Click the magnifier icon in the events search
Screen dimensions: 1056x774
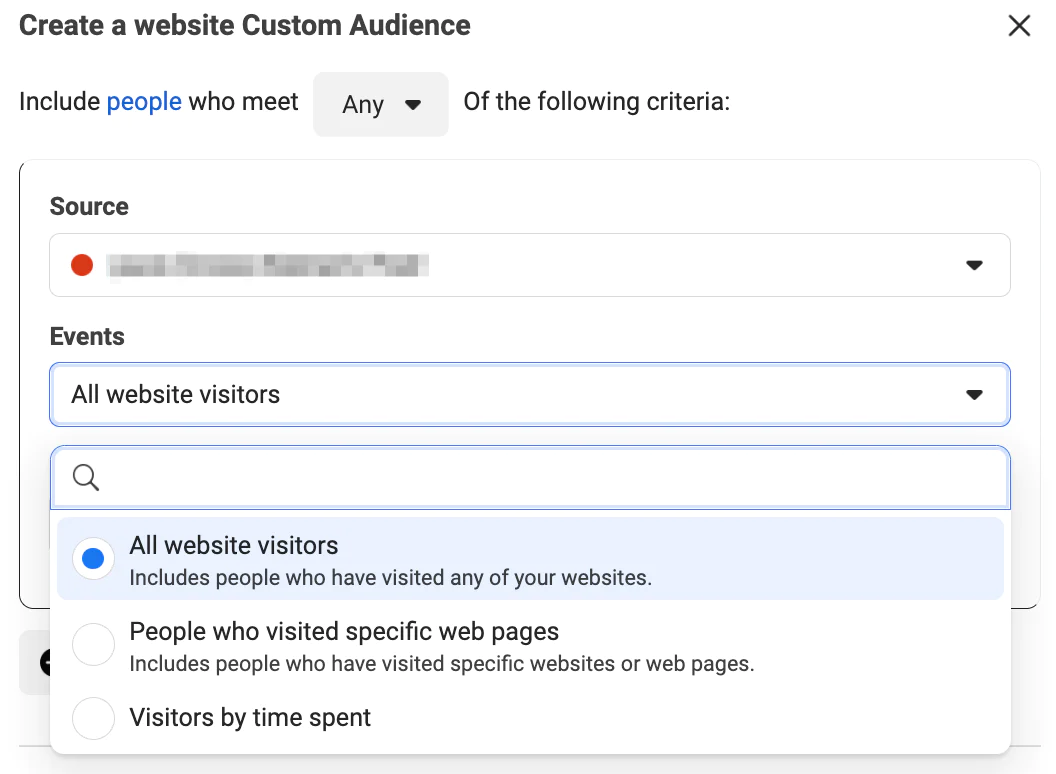tap(86, 478)
